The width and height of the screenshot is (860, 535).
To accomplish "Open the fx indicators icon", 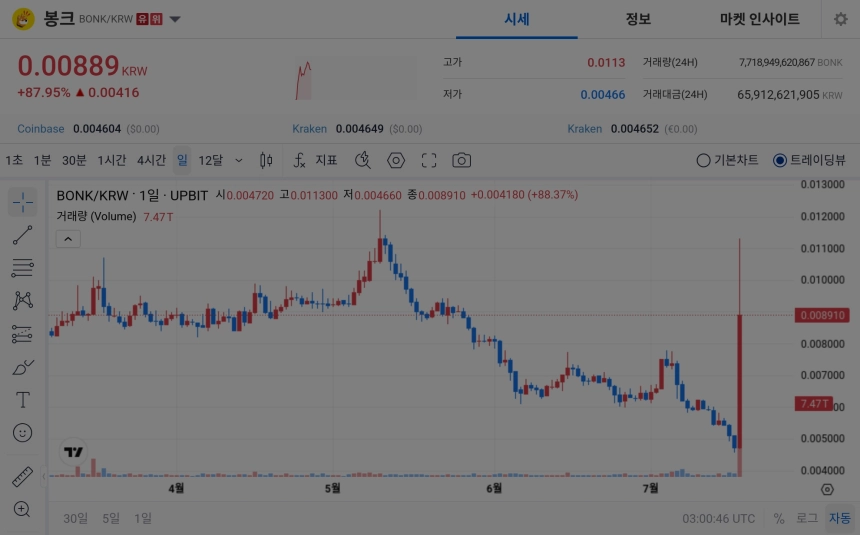I will (x=299, y=160).
